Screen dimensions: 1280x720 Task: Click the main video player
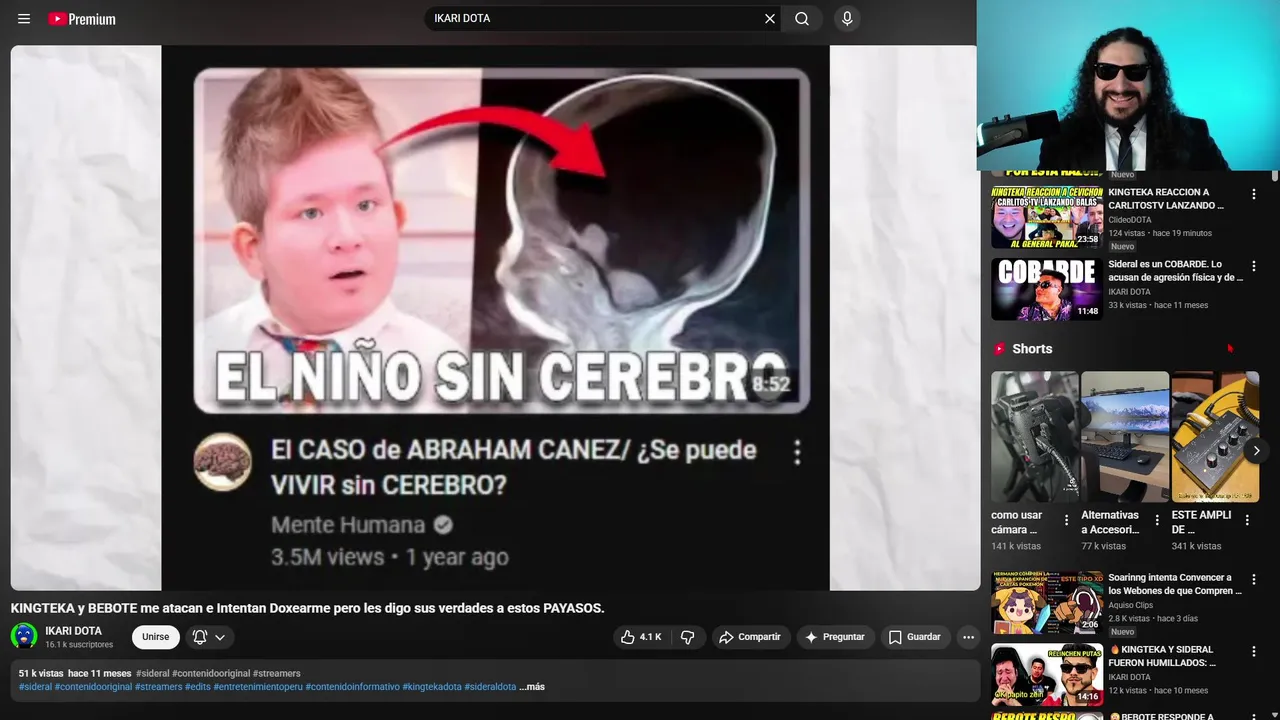tap(495, 317)
